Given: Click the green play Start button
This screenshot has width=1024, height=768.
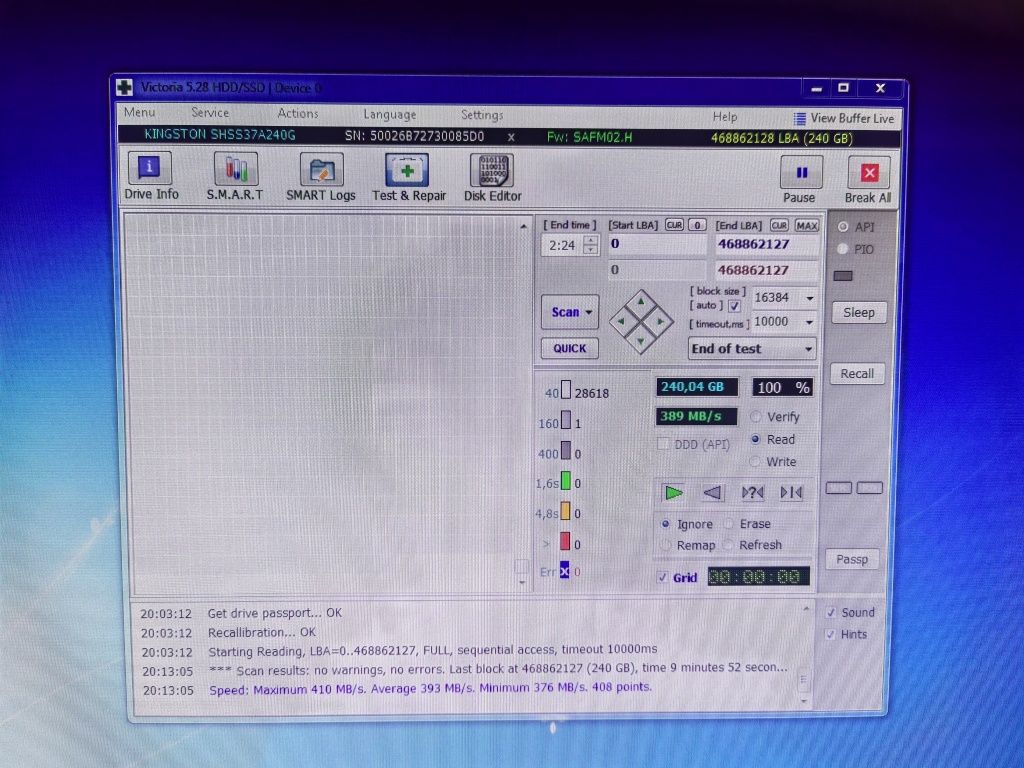Looking at the screenshot, I should (x=673, y=492).
